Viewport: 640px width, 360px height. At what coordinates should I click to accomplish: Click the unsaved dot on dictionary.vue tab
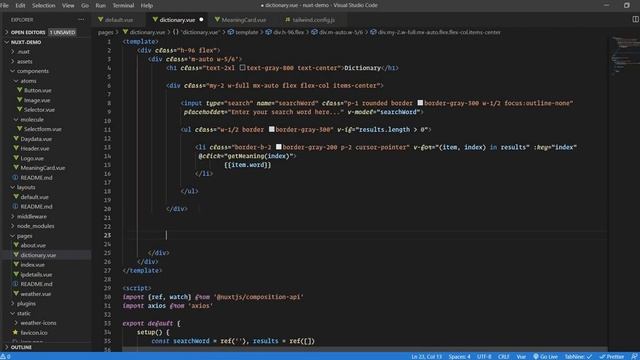tap(201, 20)
